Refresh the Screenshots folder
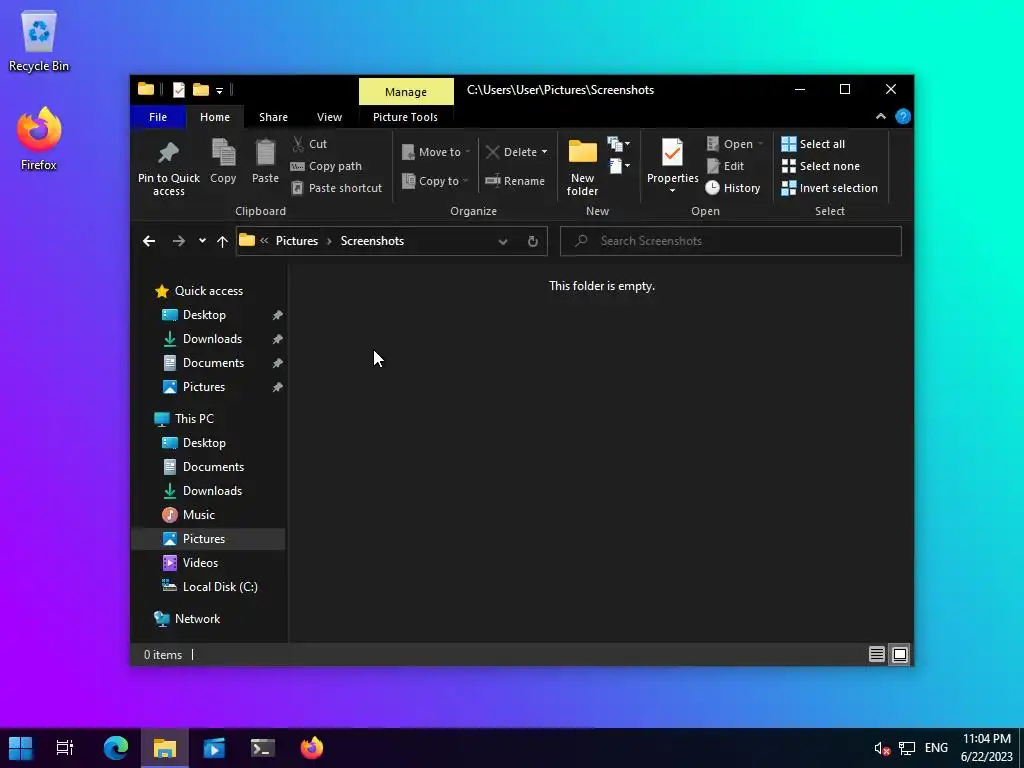Image resolution: width=1024 pixels, height=768 pixels. click(533, 241)
